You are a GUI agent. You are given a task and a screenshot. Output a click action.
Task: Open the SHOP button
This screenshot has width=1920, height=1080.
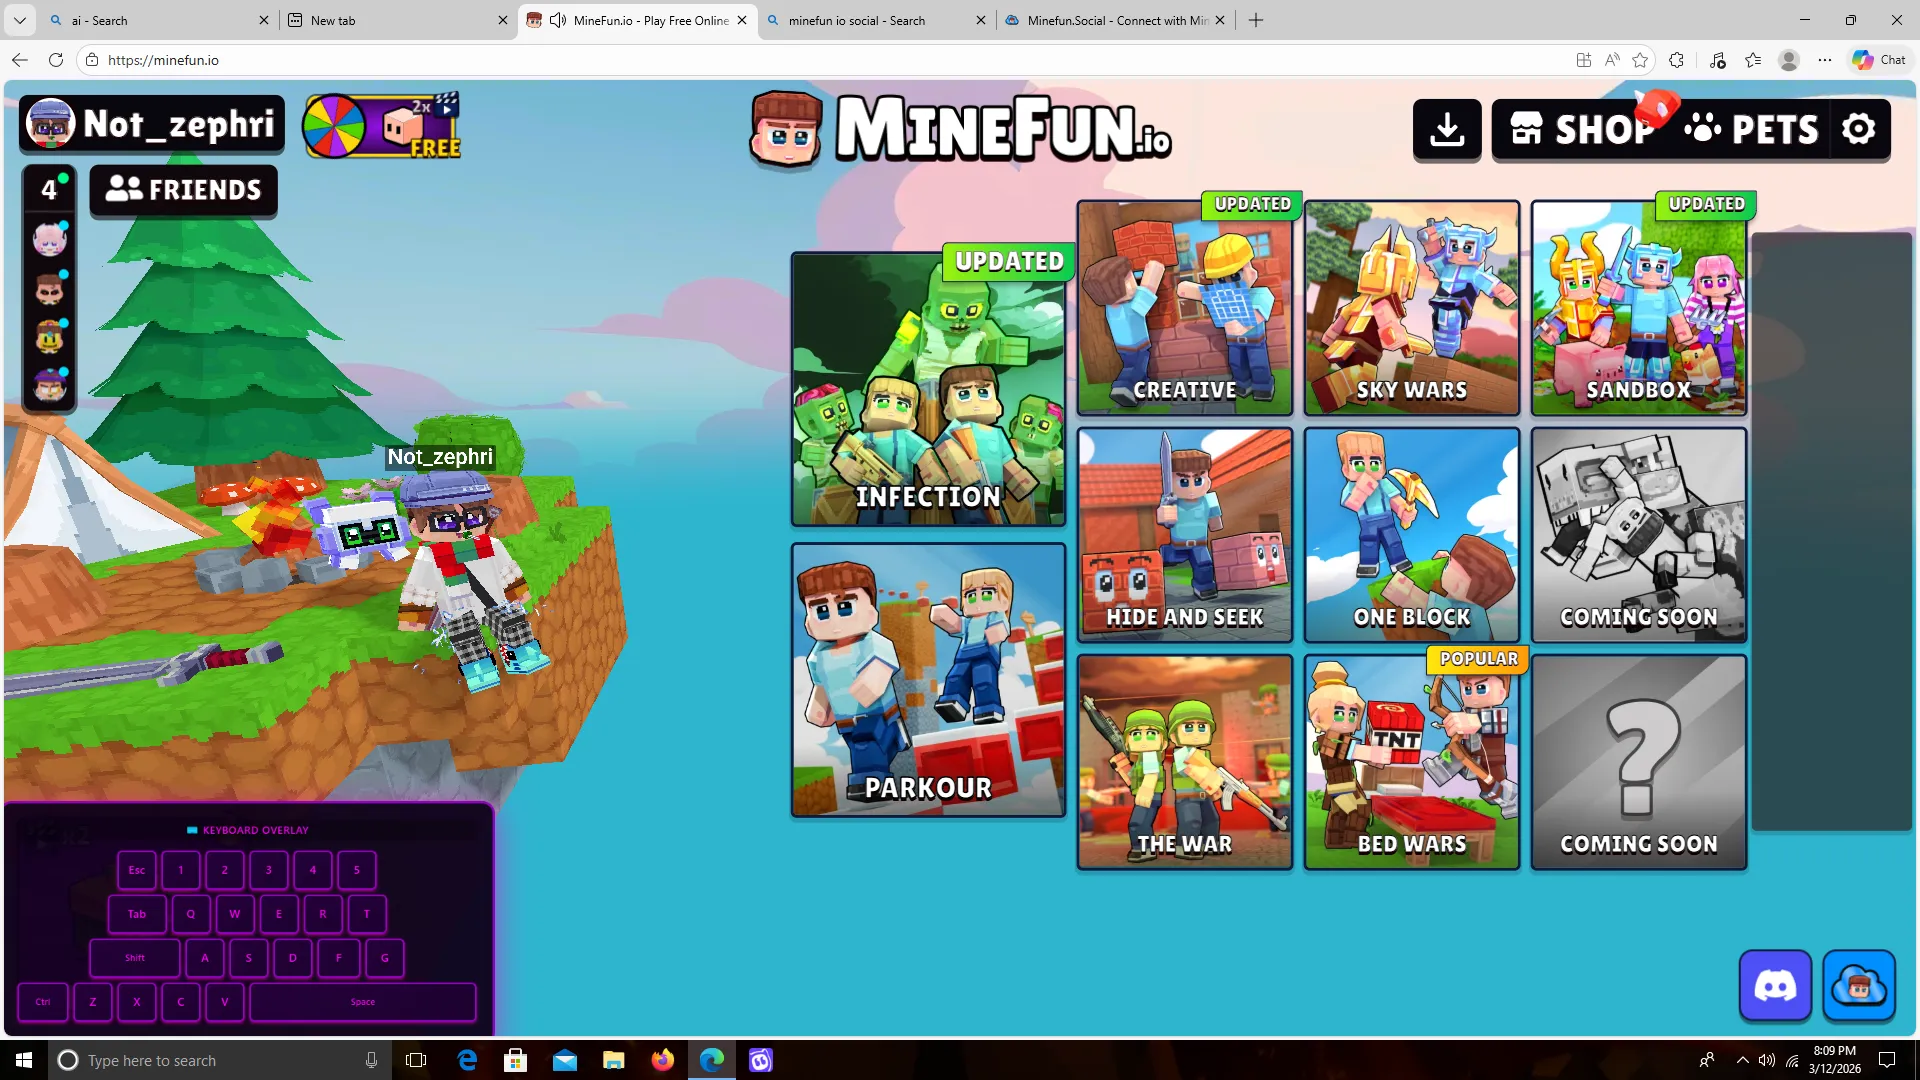click(1581, 129)
